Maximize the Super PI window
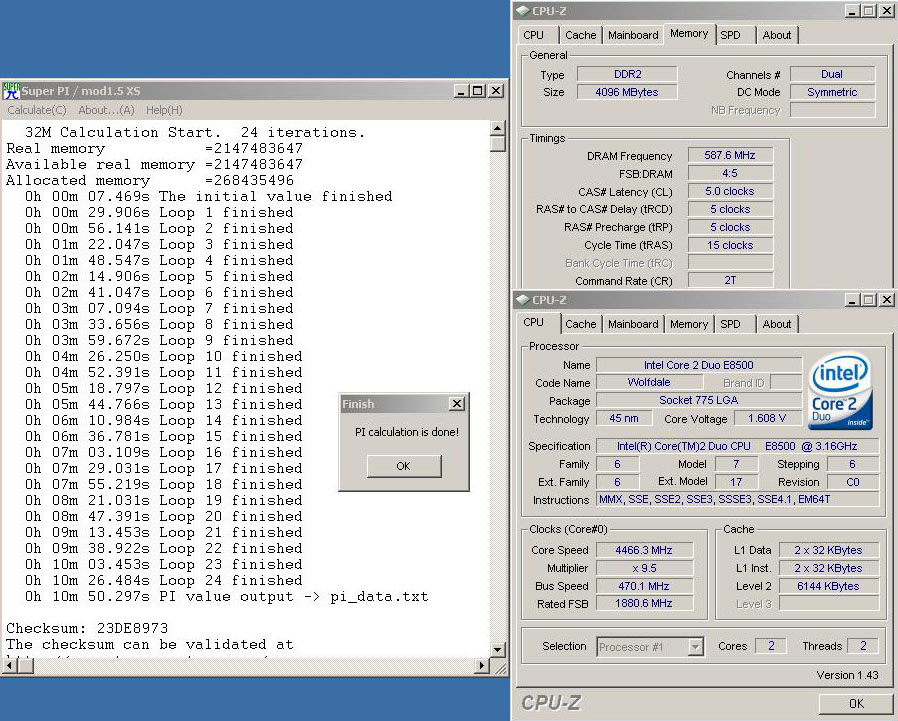Image resolution: width=898 pixels, height=721 pixels. [477, 91]
